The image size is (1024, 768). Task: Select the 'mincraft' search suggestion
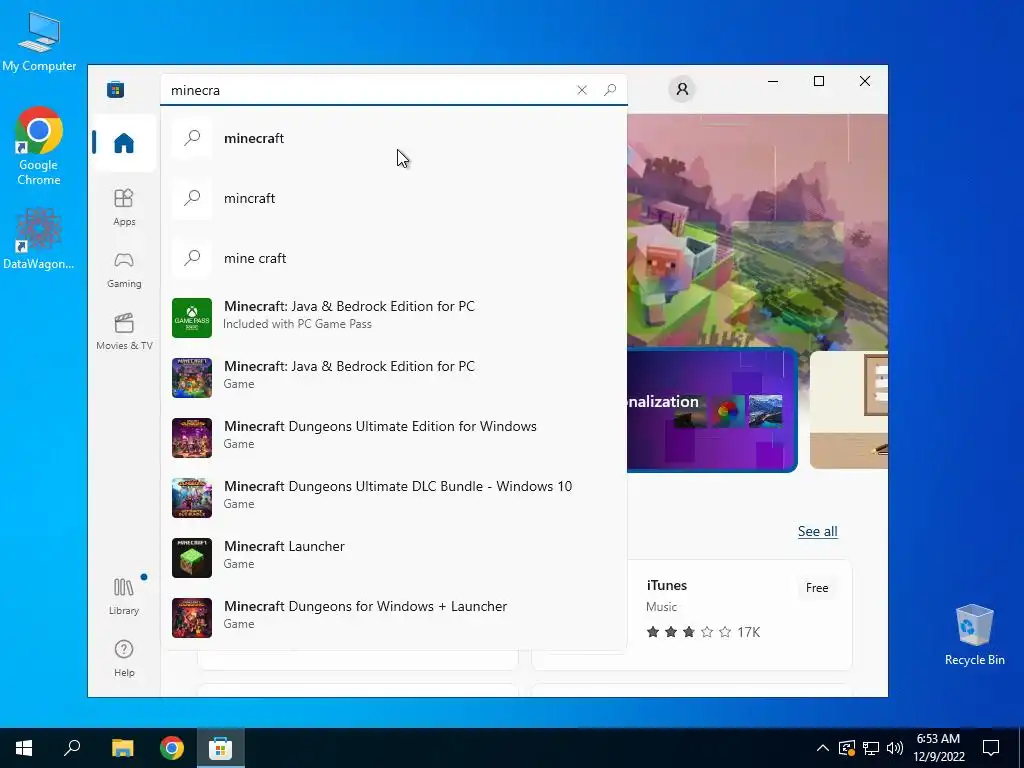click(394, 198)
